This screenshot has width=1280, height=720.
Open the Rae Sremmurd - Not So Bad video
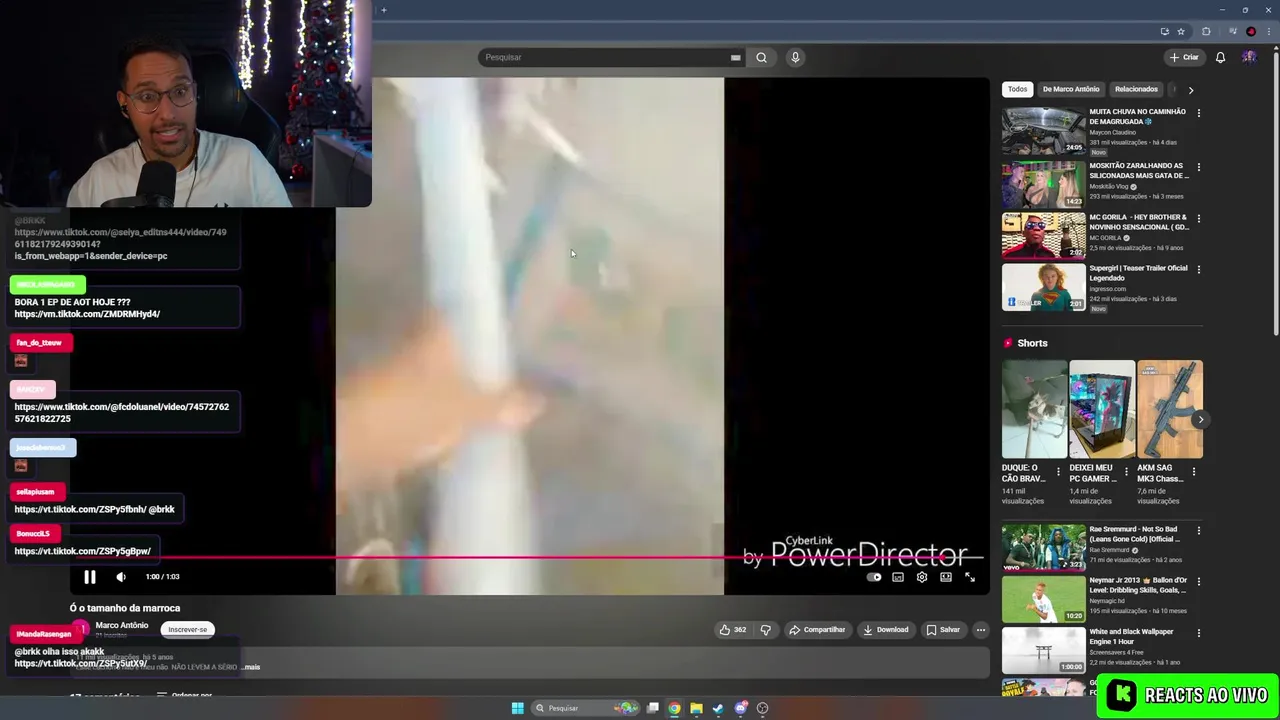tap(1043, 547)
